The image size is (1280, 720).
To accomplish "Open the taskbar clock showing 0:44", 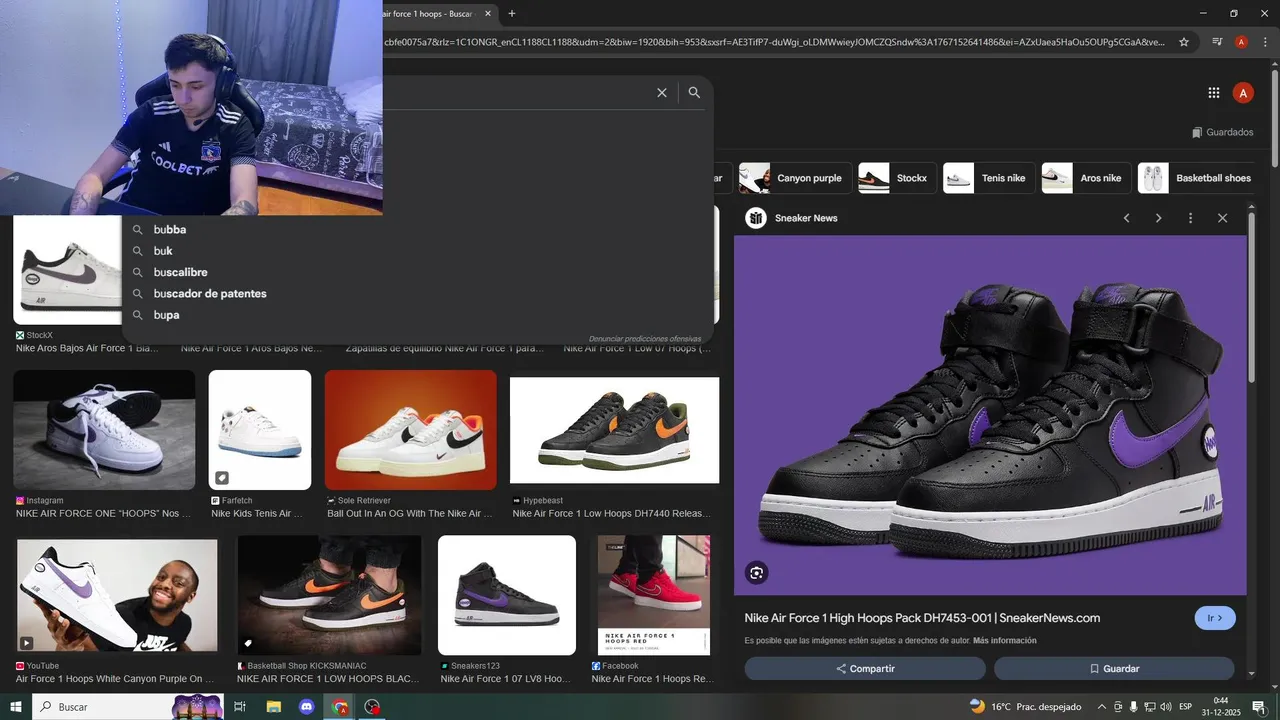I will [1221, 707].
